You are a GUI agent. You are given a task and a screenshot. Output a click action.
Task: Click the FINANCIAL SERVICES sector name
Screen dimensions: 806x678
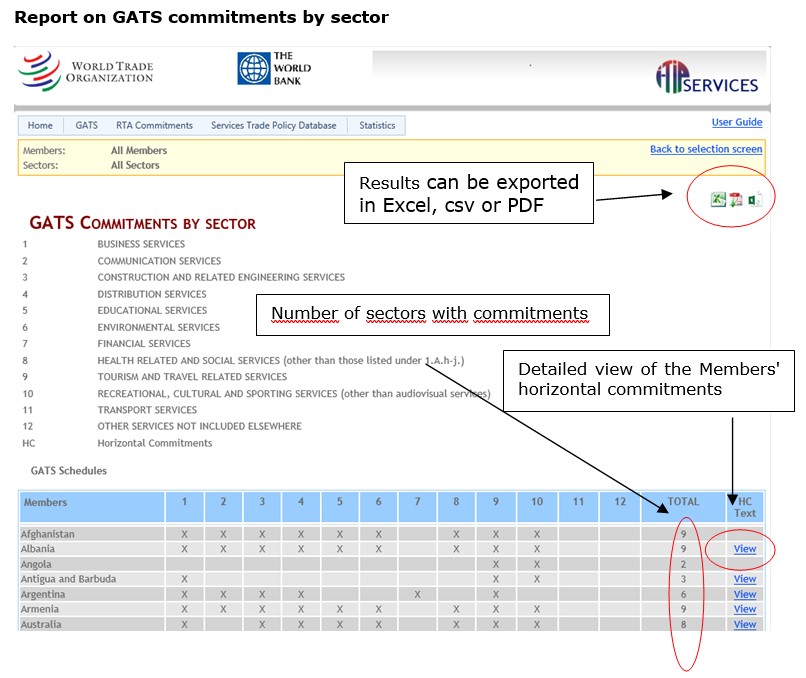click(x=144, y=343)
